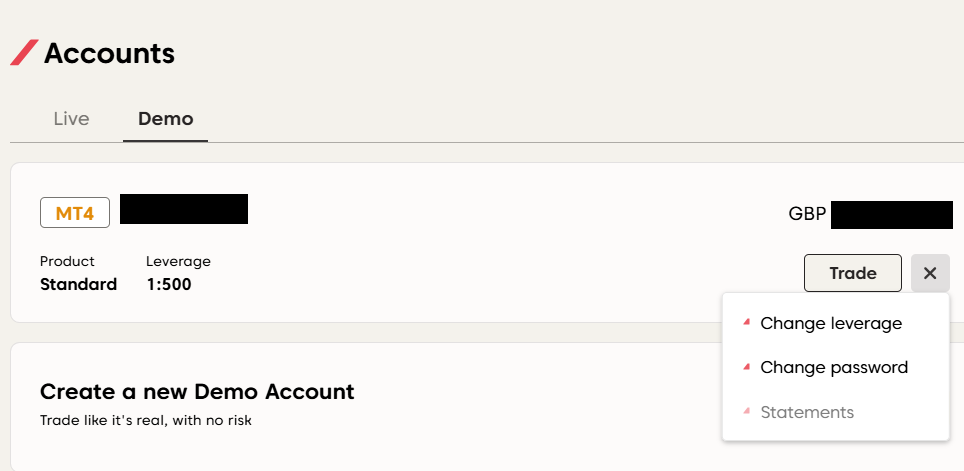Close the account options menu with X
Viewport: 964px width, 471px height.
[x=930, y=273]
